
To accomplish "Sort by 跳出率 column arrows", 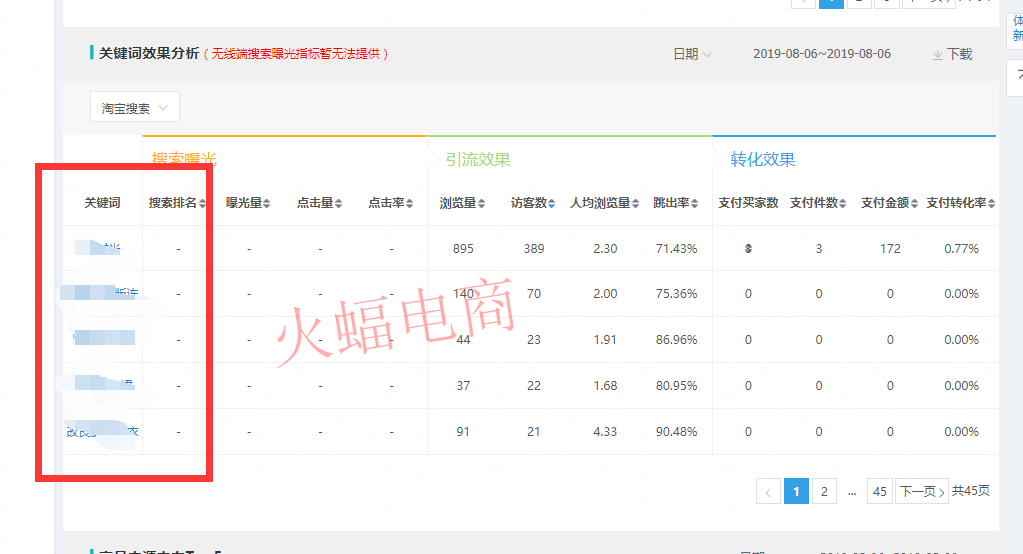I will click(x=696, y=203).
